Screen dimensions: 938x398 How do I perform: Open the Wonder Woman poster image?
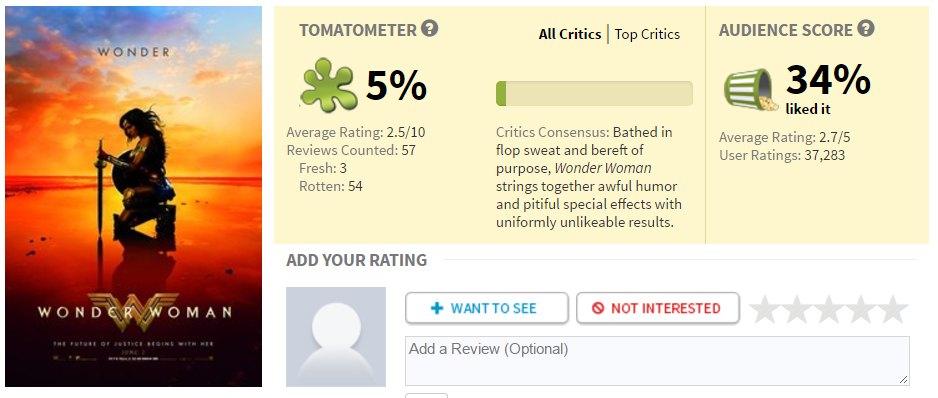click(133, 196)
